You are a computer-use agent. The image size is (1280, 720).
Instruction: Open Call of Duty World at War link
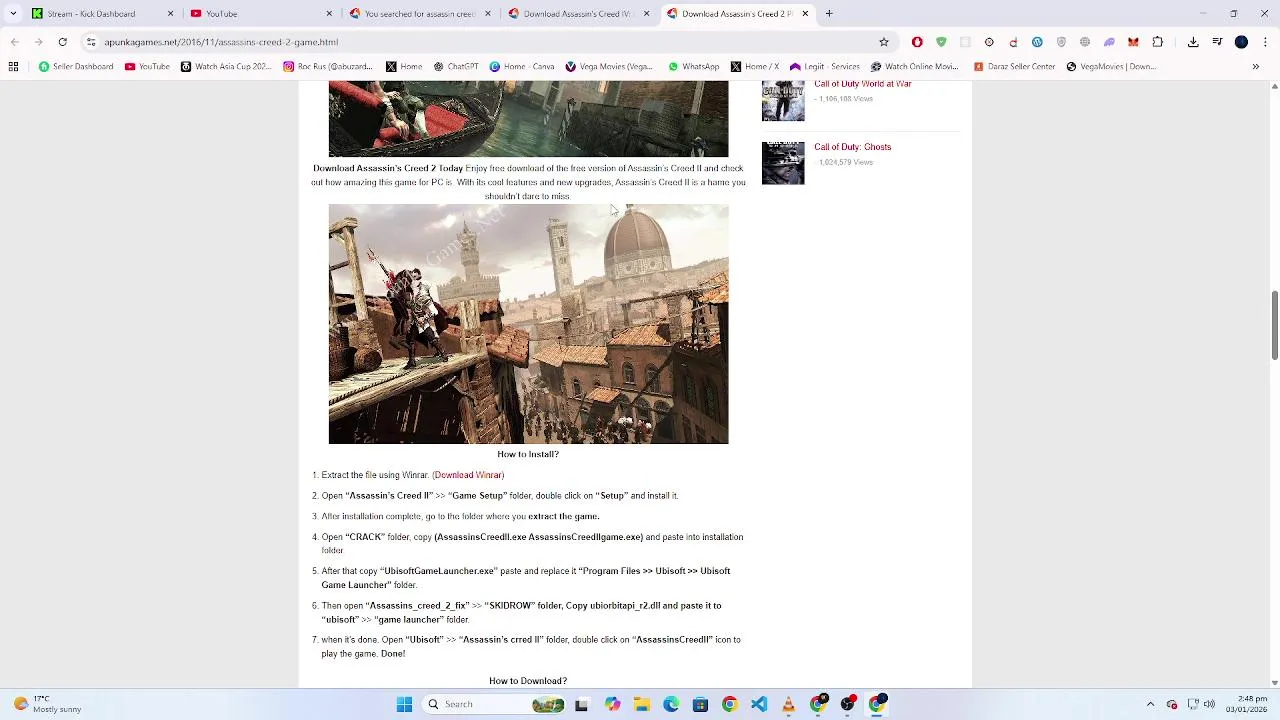tap(862, 84)
